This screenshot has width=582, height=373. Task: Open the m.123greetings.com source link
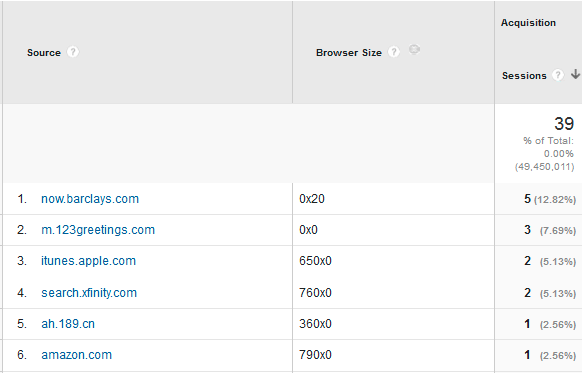(98, 230)
